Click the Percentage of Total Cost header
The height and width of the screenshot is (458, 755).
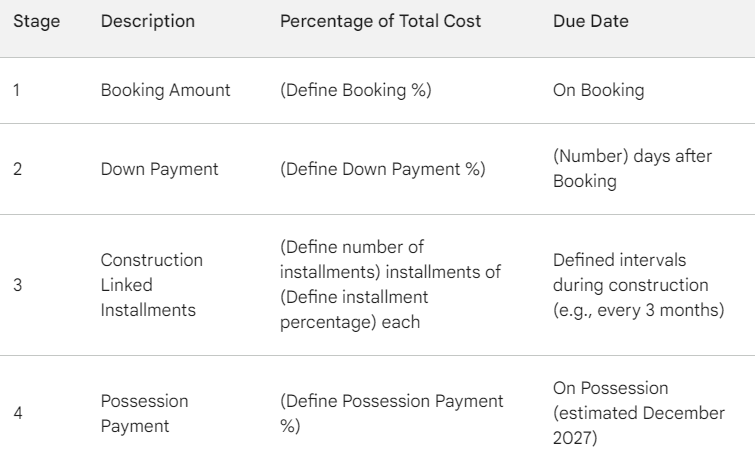click(x=380, y=21)
